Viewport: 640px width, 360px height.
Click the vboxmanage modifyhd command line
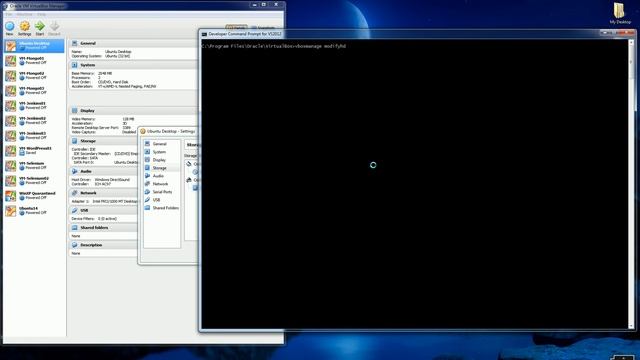tap(273, 46)
